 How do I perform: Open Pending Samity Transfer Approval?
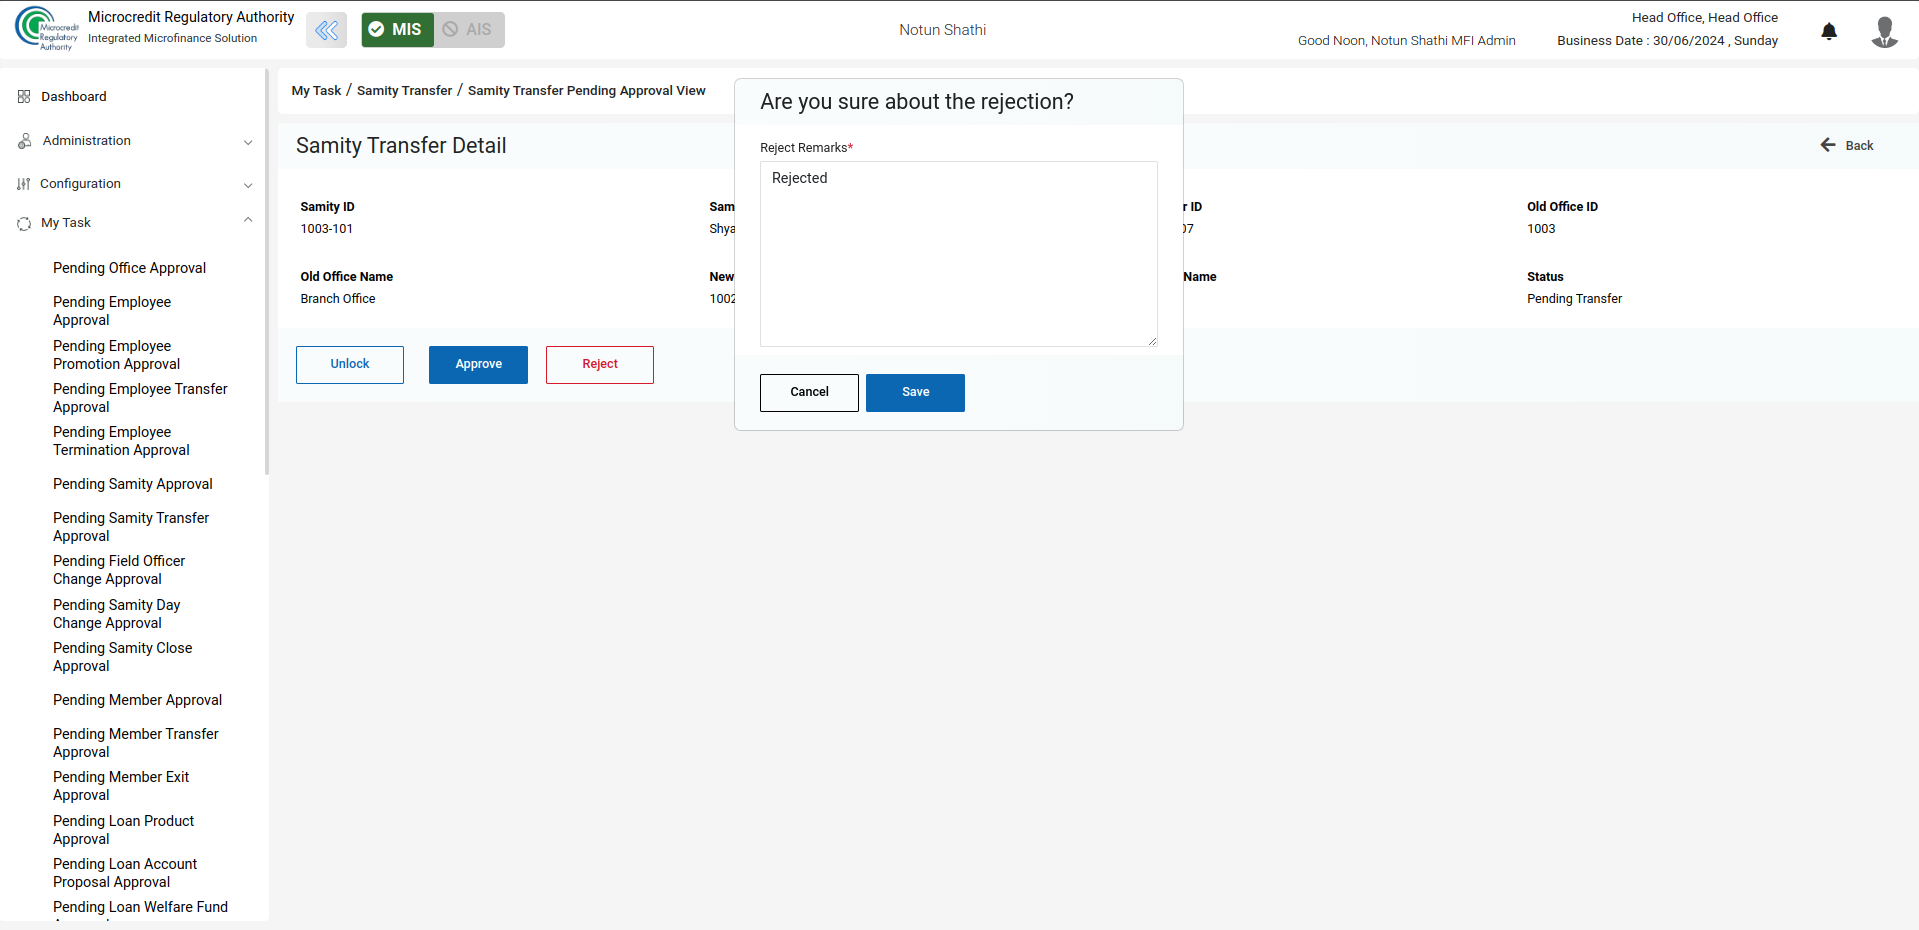pyautogui.click(x=131, y=527)
